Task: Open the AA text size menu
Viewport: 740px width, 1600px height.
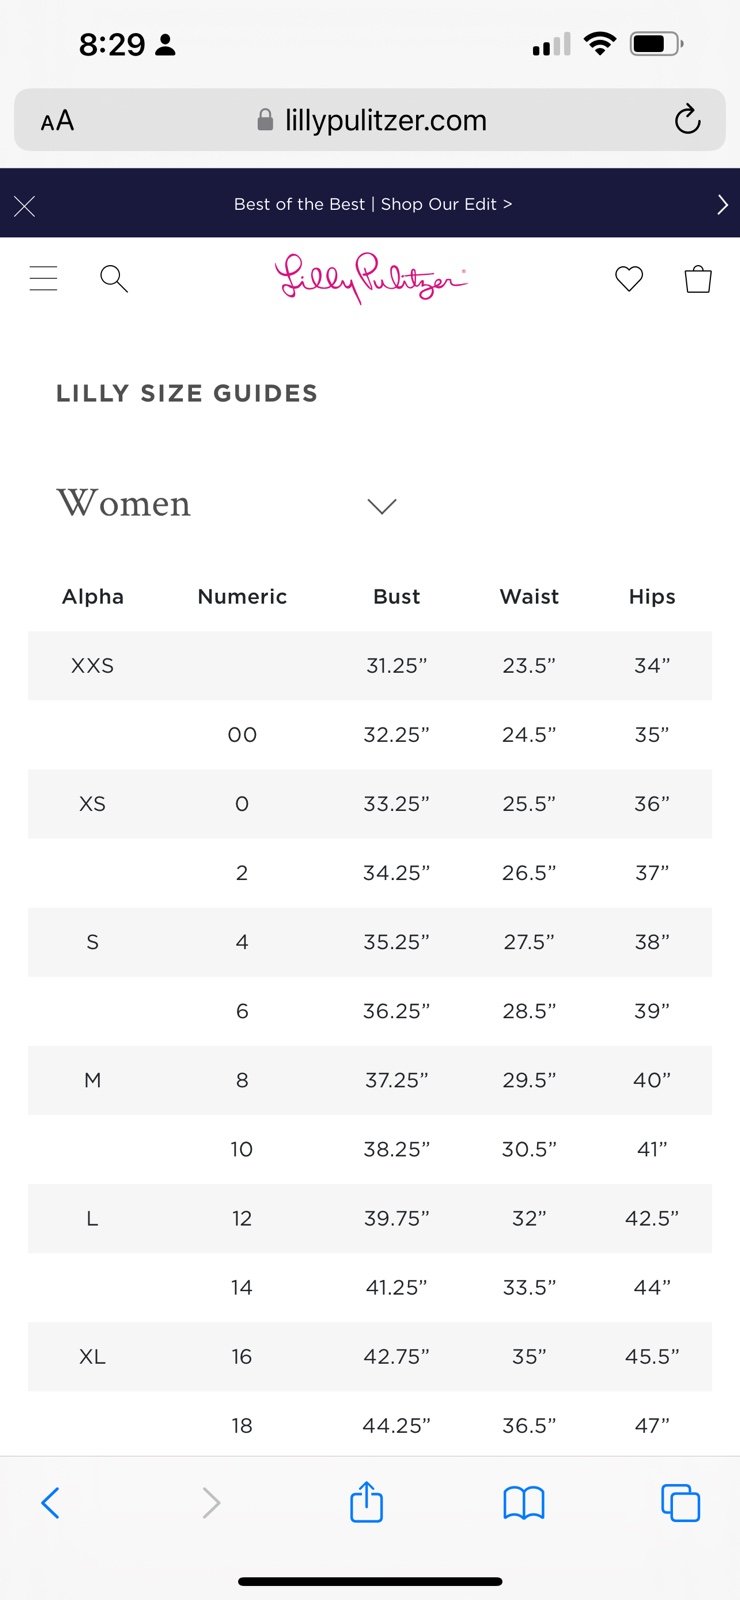Action: (57, 121)
